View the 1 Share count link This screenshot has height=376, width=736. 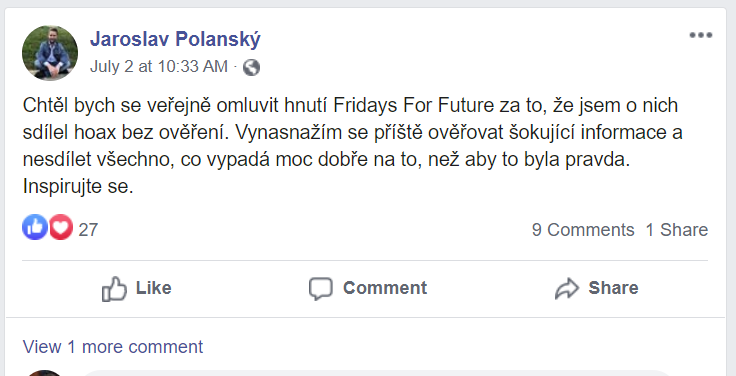(x=676, y=230)
